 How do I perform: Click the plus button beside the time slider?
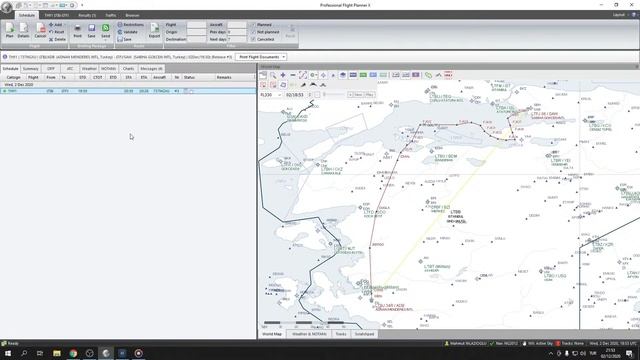pos(350,95)
